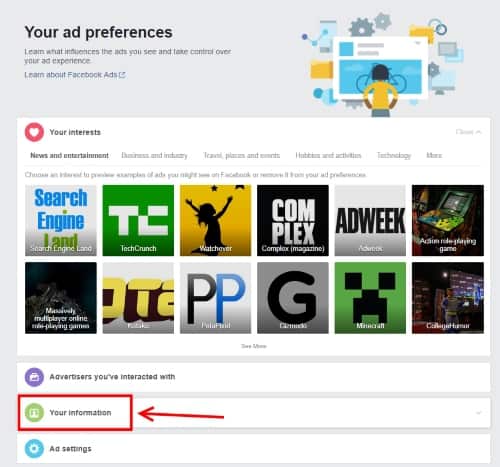Switch to the Technology tab
The height and width of the screenshot is (467, 500).
click(394, 155)
